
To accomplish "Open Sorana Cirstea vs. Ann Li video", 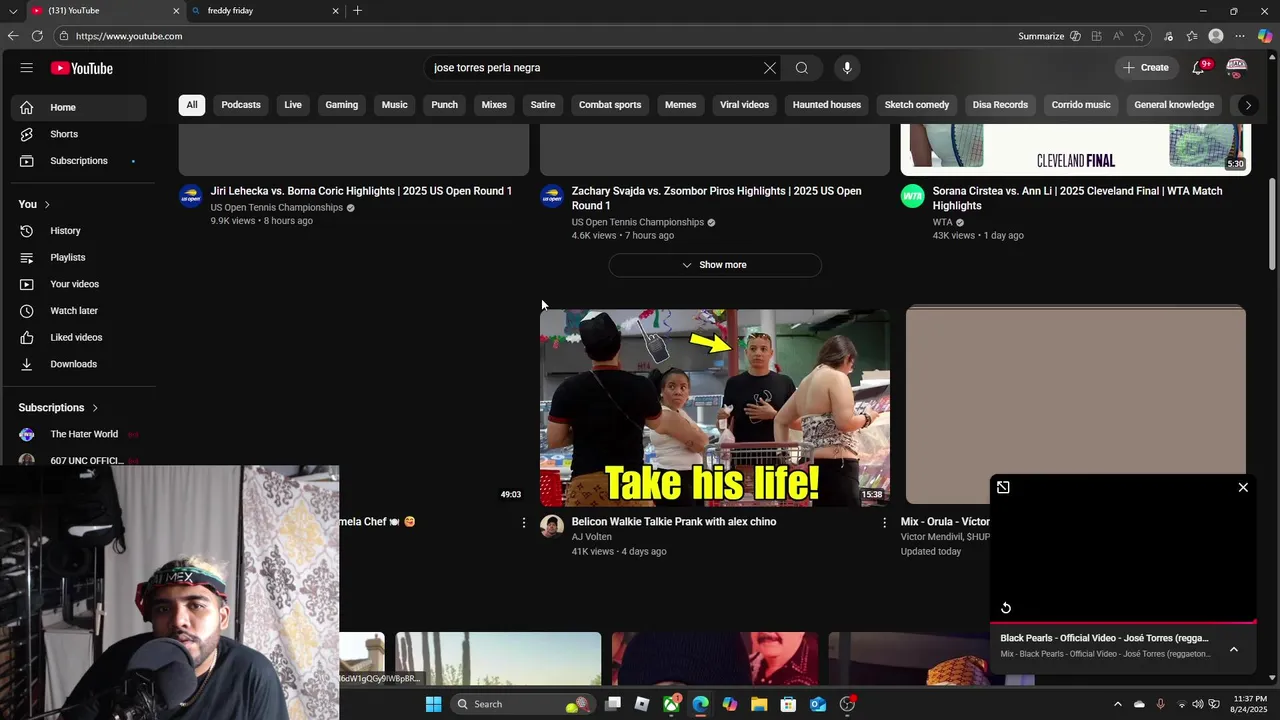I will (1077, 198).
